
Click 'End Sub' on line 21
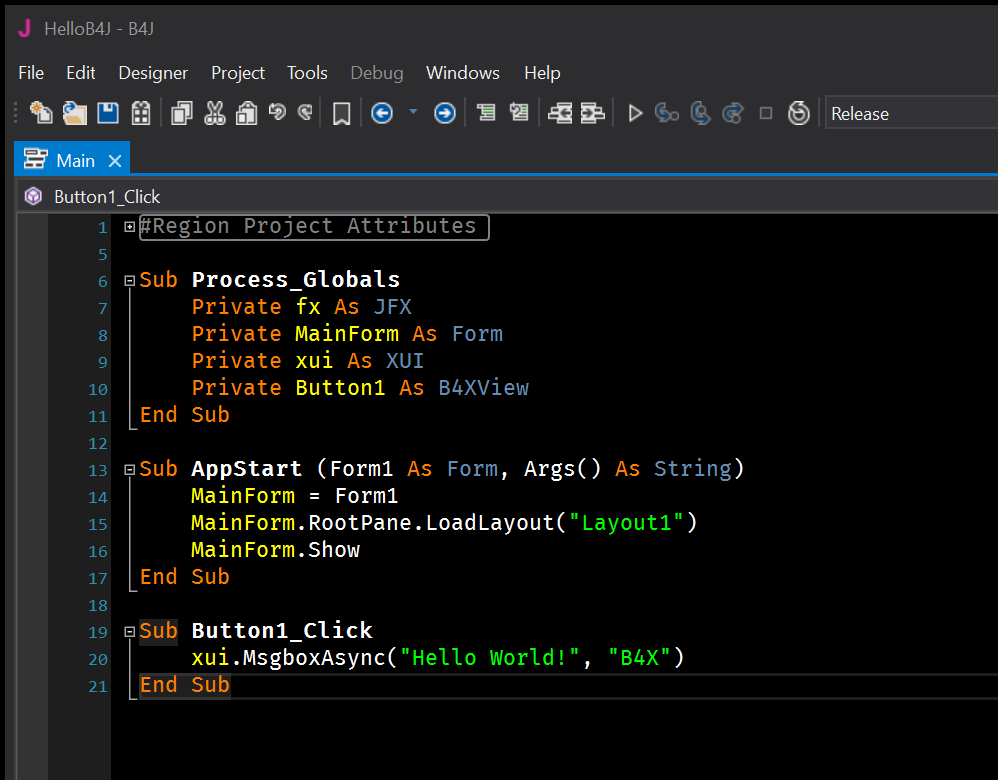click(185, 685)
